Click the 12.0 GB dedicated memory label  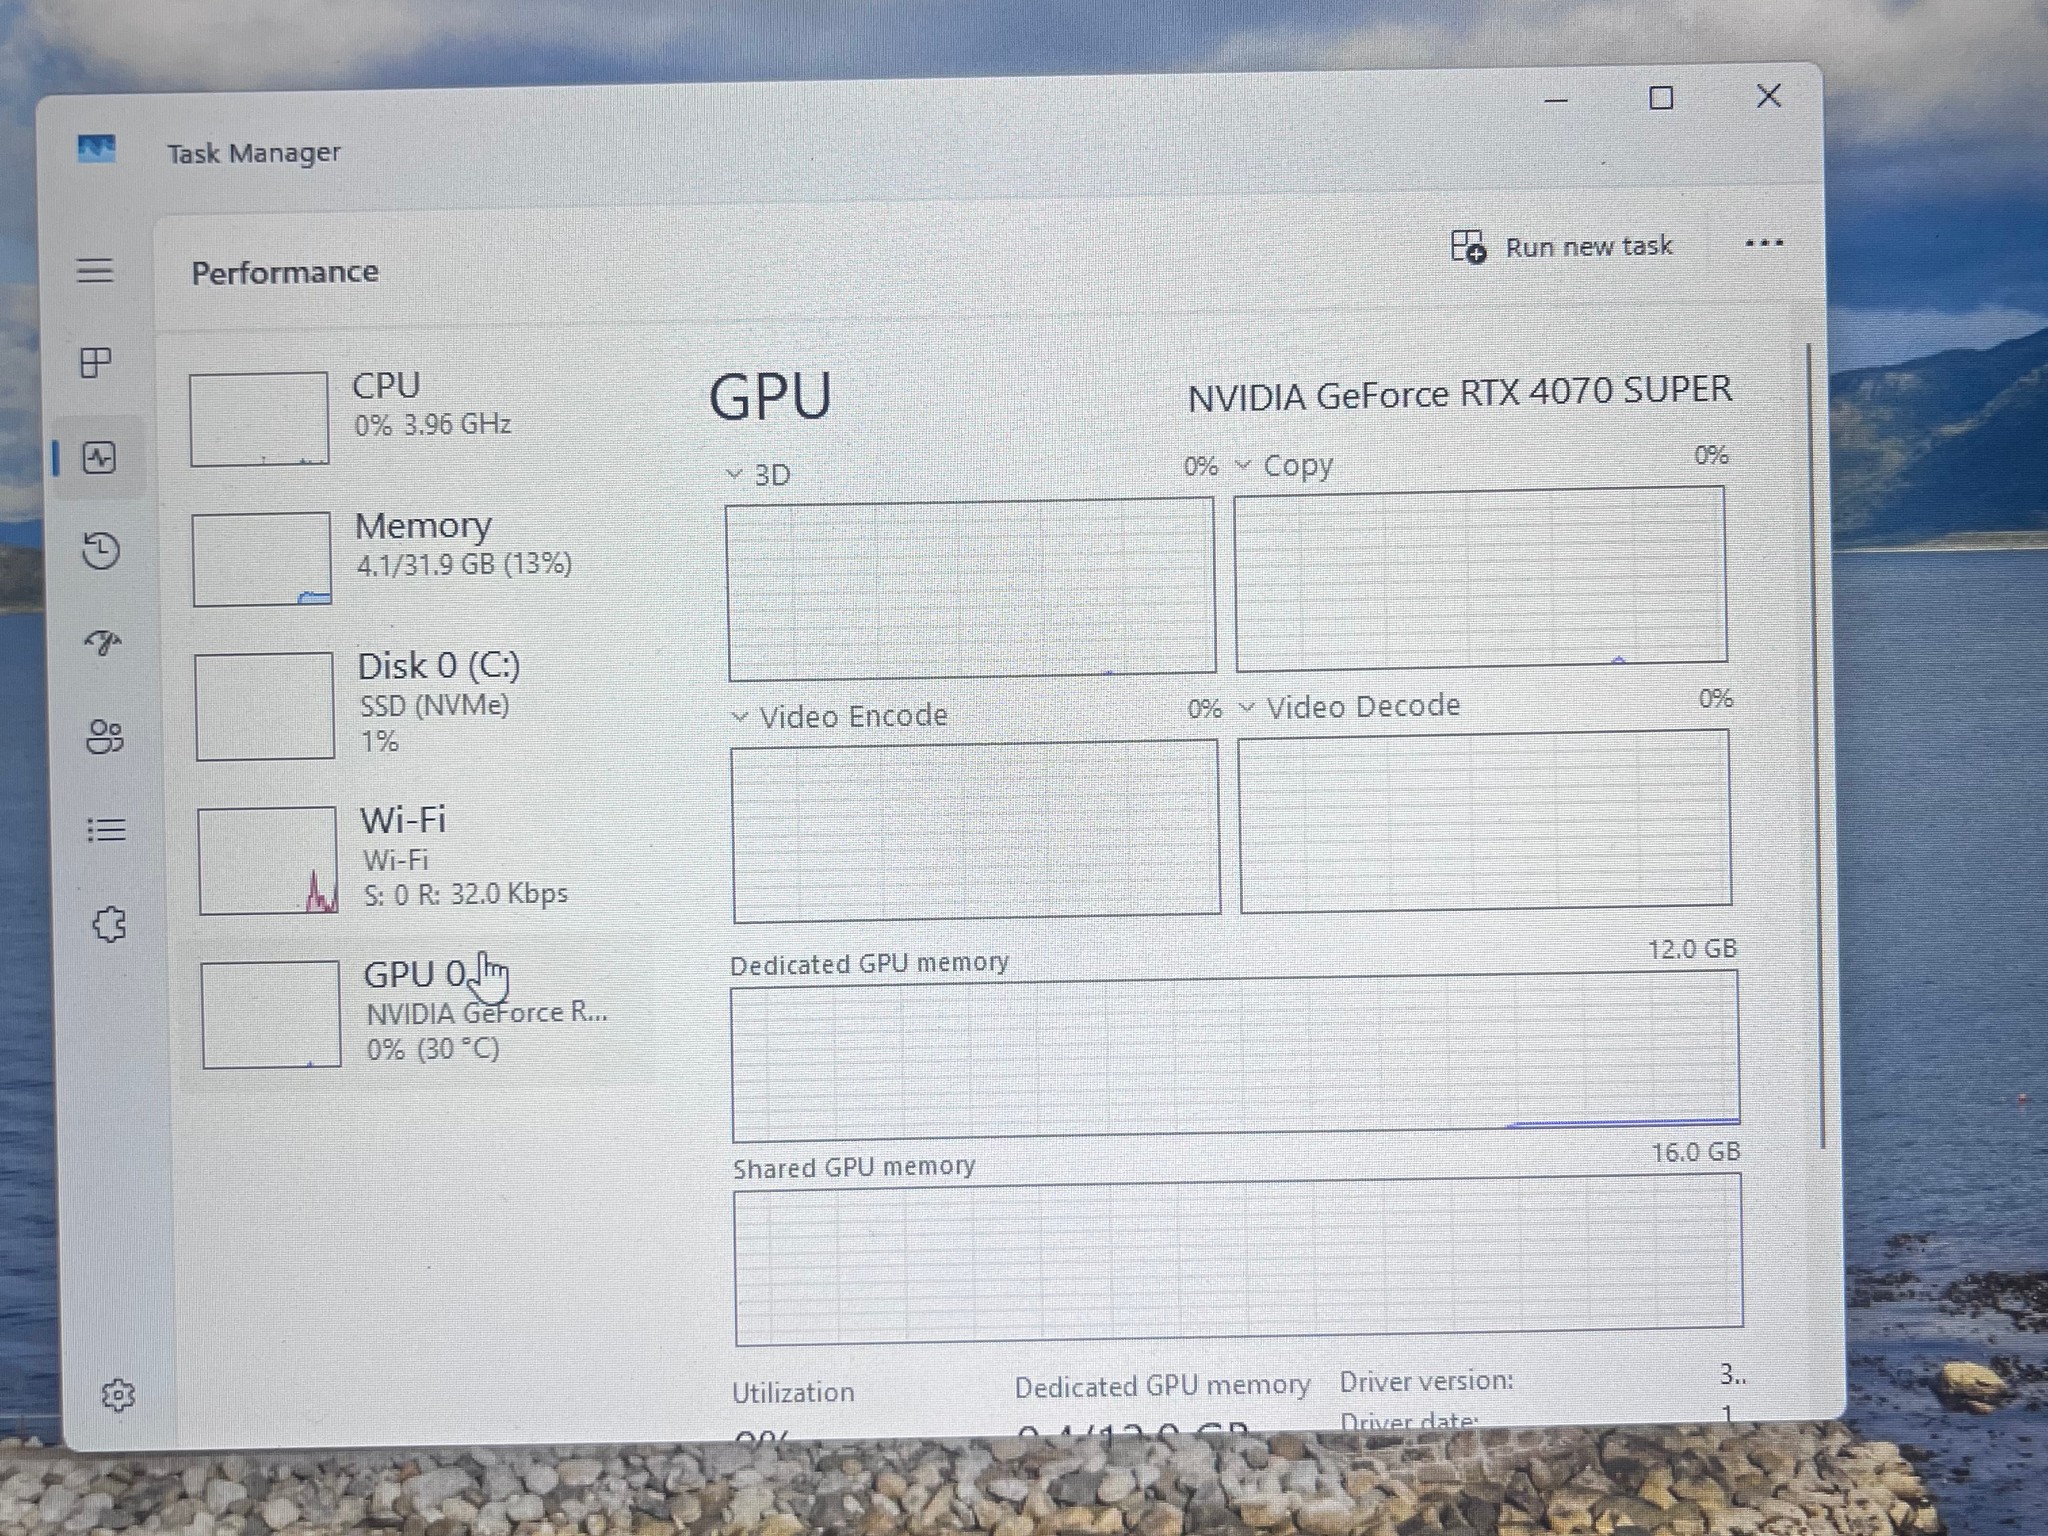tap(1692, 949)
